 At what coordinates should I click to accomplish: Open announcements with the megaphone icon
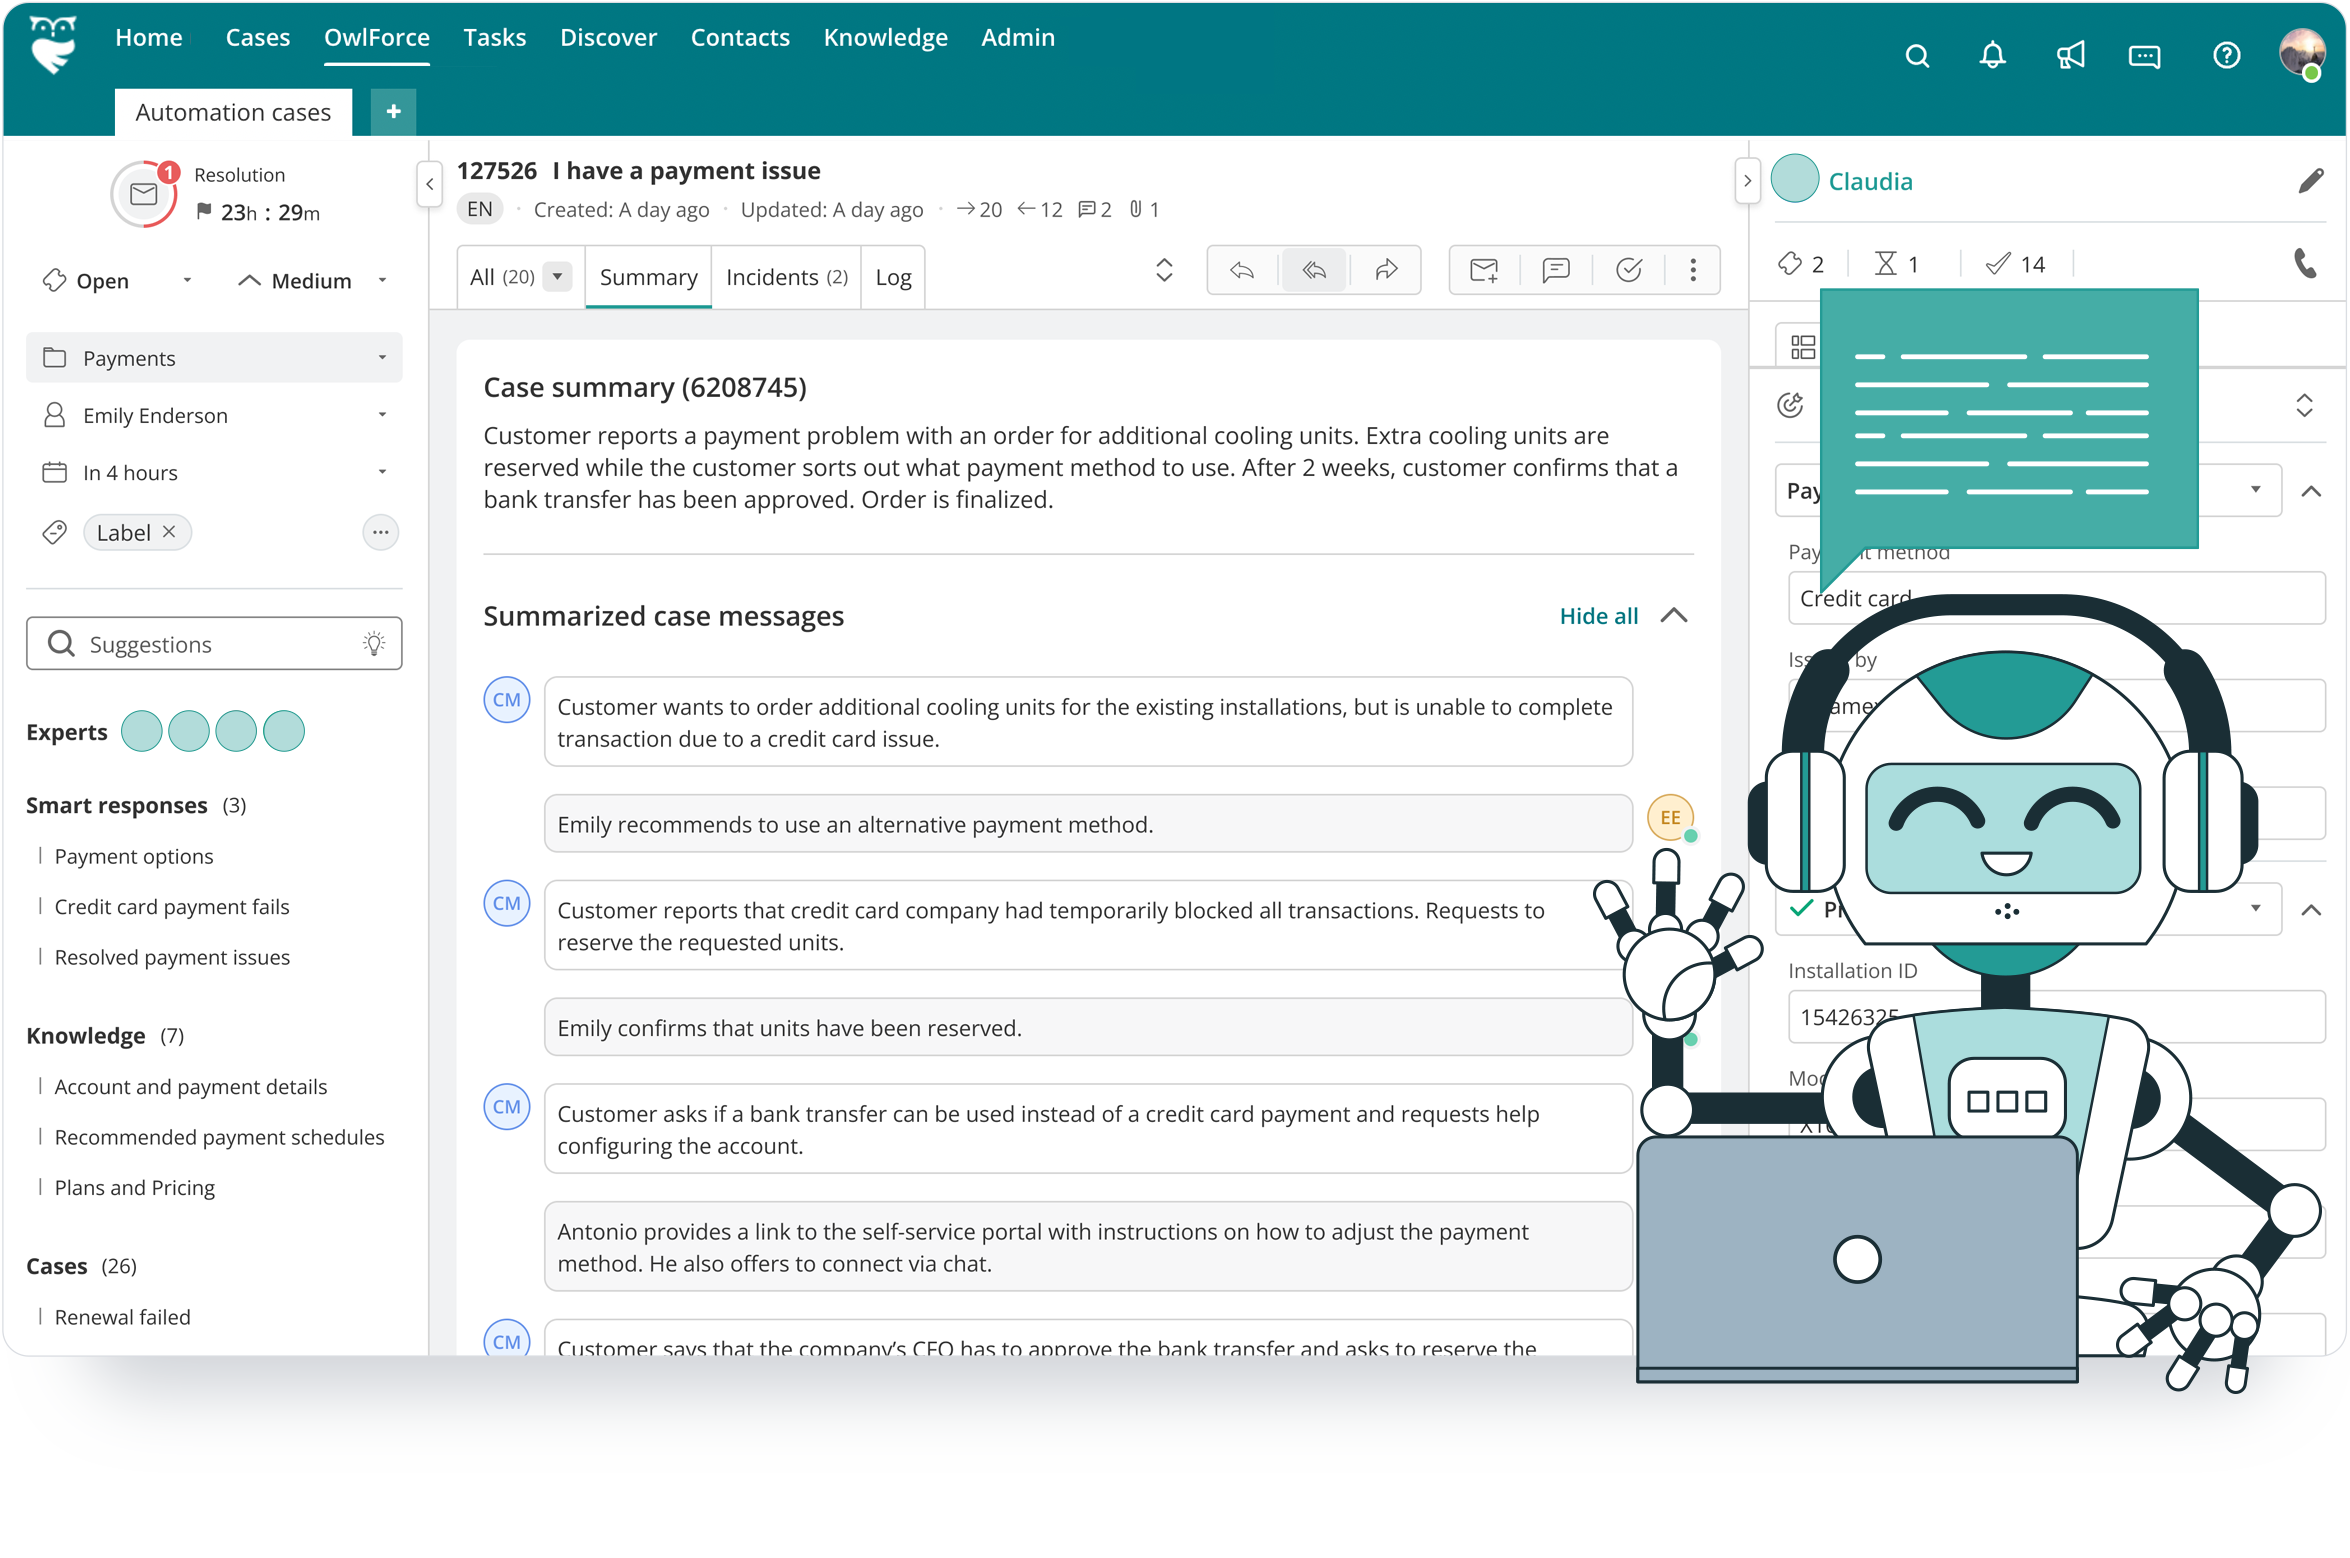tap(2070, 55)
